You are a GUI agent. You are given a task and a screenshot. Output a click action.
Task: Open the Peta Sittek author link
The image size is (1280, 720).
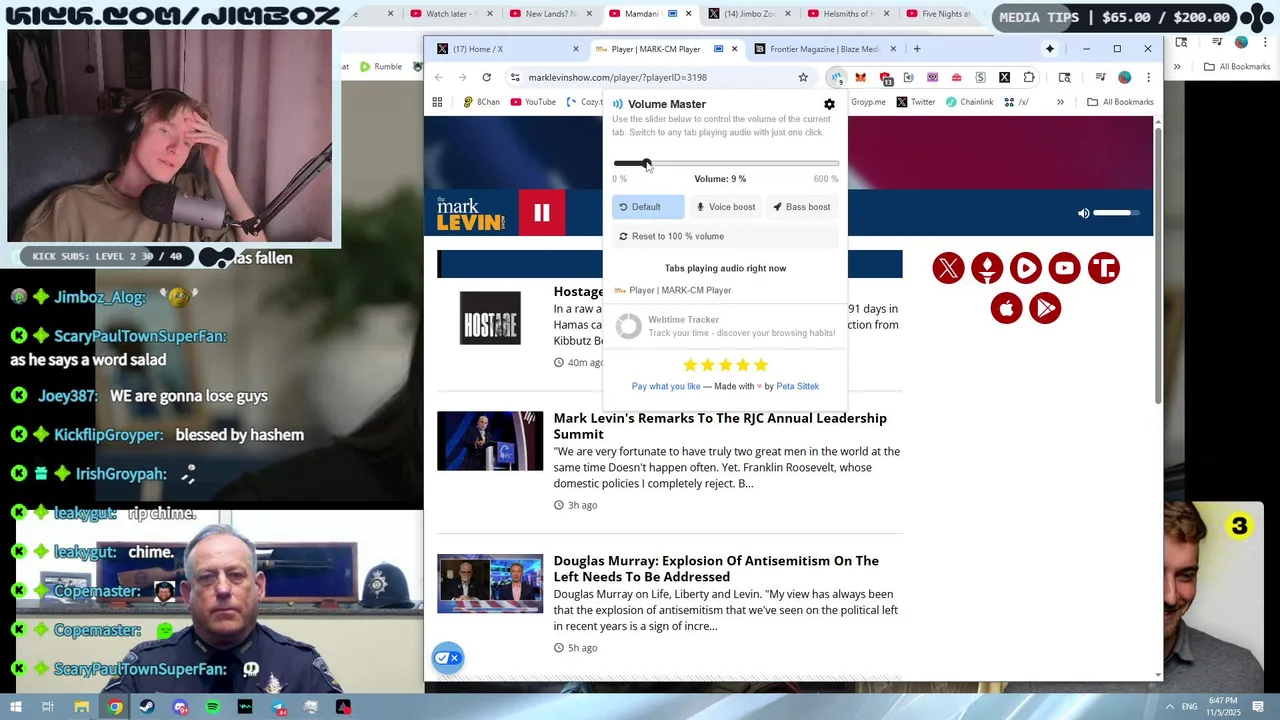797,386
